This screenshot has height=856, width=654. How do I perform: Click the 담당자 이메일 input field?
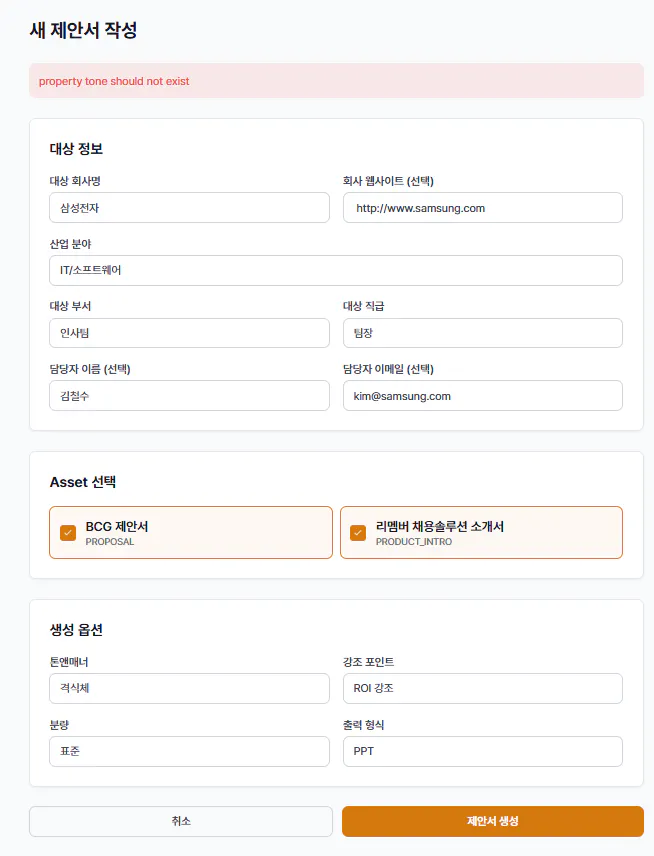click(x=482, y=395)
